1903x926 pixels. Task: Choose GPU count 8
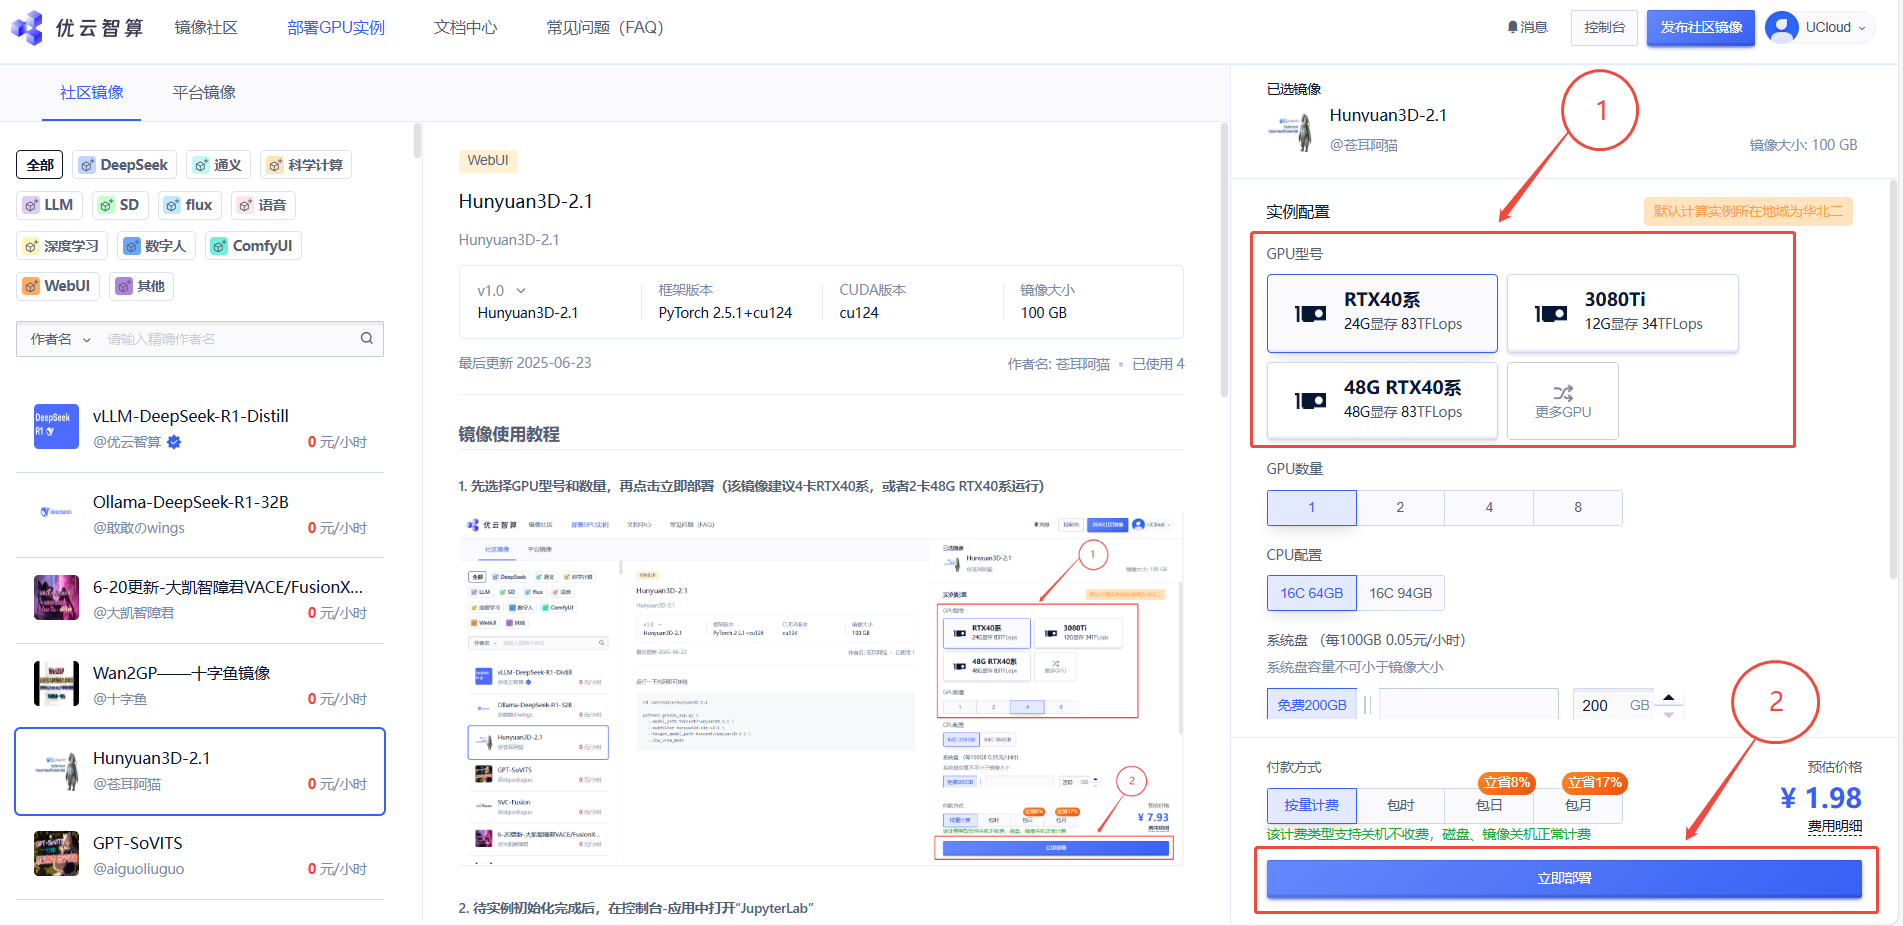[1578, 508]
